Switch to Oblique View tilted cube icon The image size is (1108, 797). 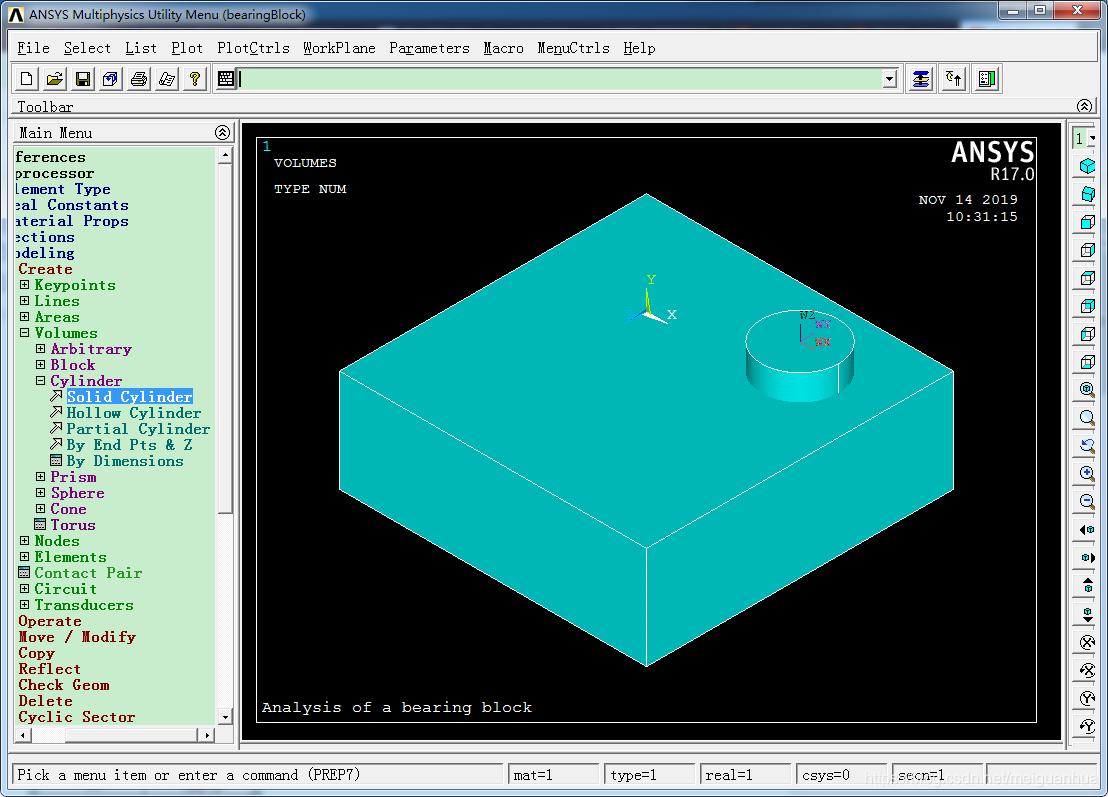tap(1088, 194)
